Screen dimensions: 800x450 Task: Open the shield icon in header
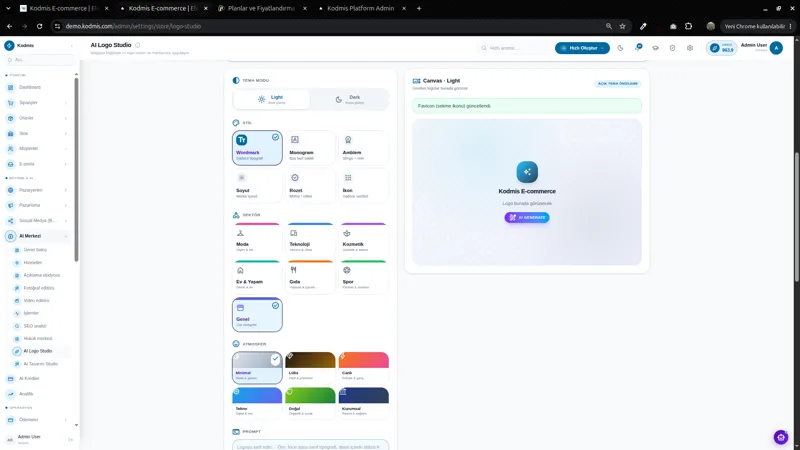pyautogui.click(x=672, y=48)
